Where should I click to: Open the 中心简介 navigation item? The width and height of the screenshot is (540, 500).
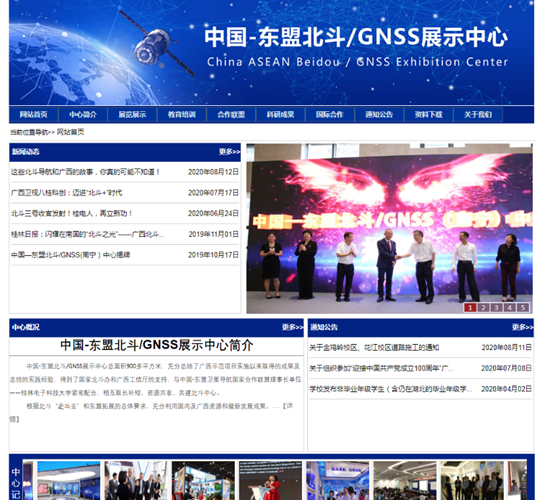pyautogui.click(x=83, y=114)
